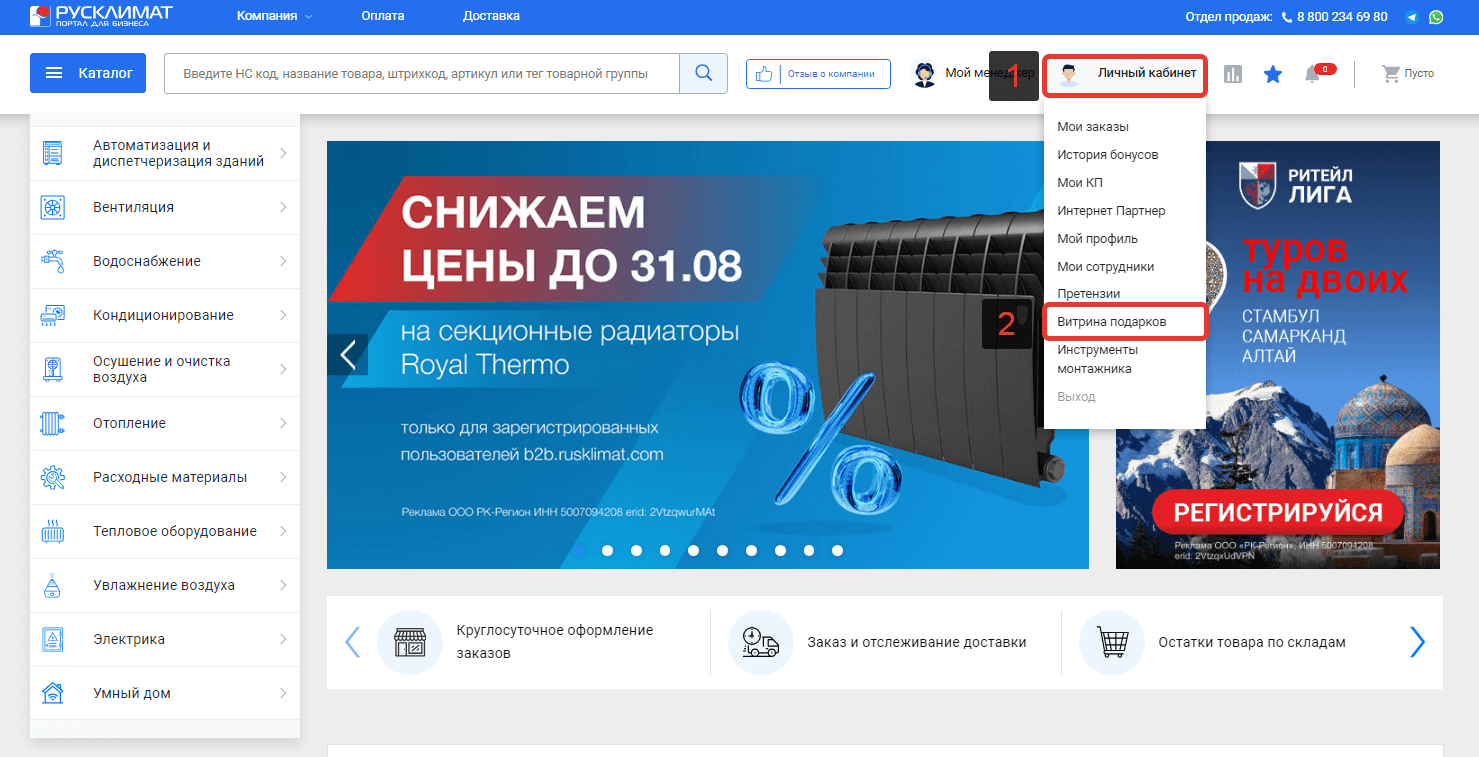Open product comparison chart icon

1233,74
